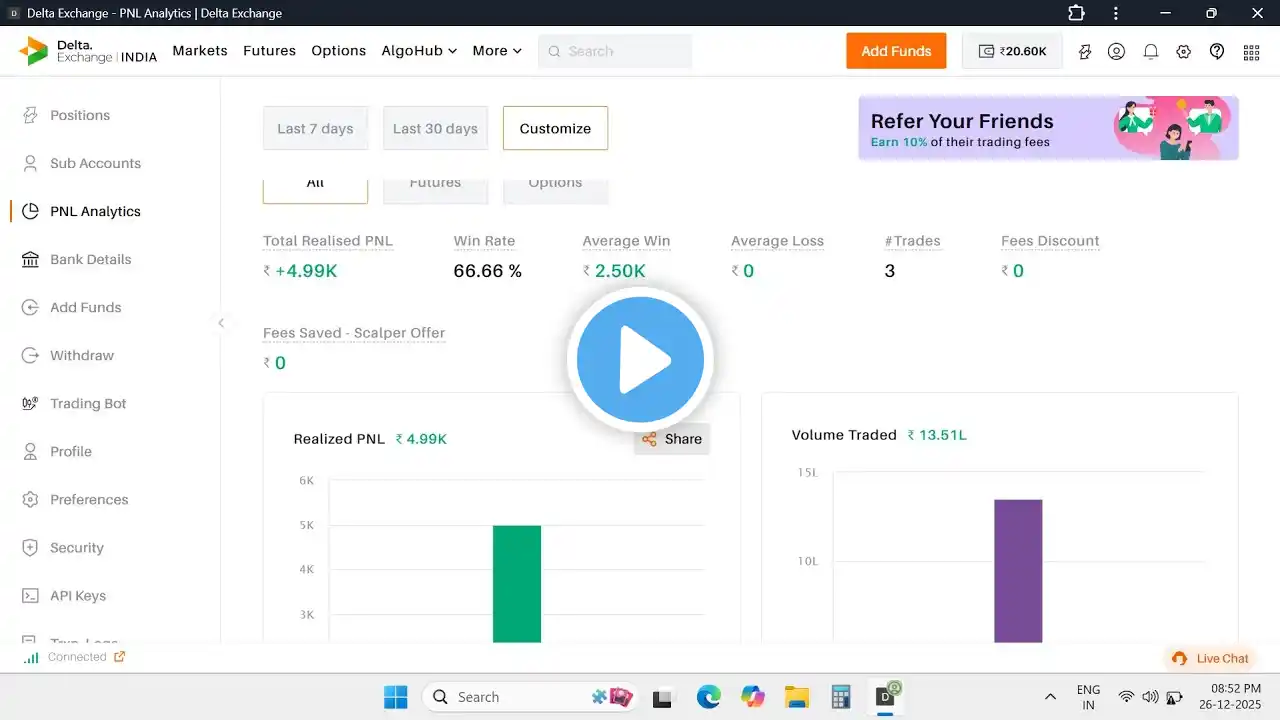Screen dimensions: 1280x720
Task: Choose the Customize date range option
Action: tap(555, 128)
